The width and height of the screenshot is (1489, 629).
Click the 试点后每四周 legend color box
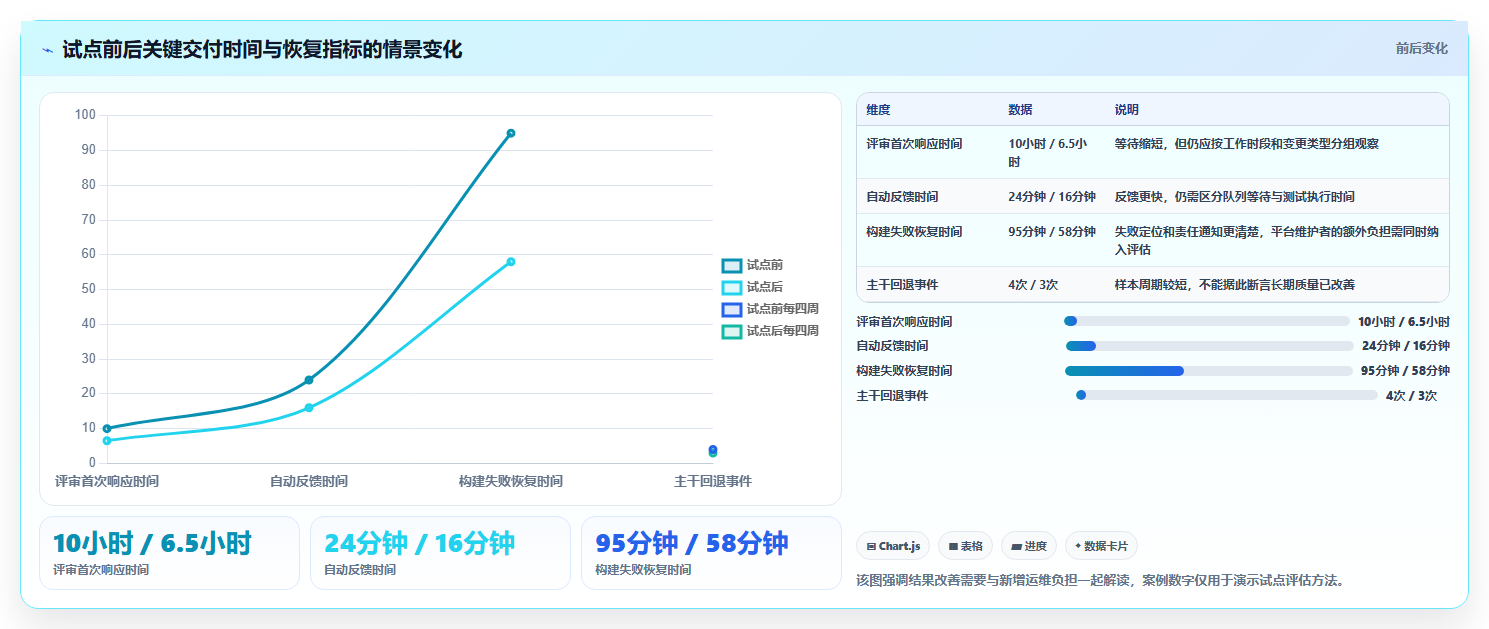pos(732,331)
